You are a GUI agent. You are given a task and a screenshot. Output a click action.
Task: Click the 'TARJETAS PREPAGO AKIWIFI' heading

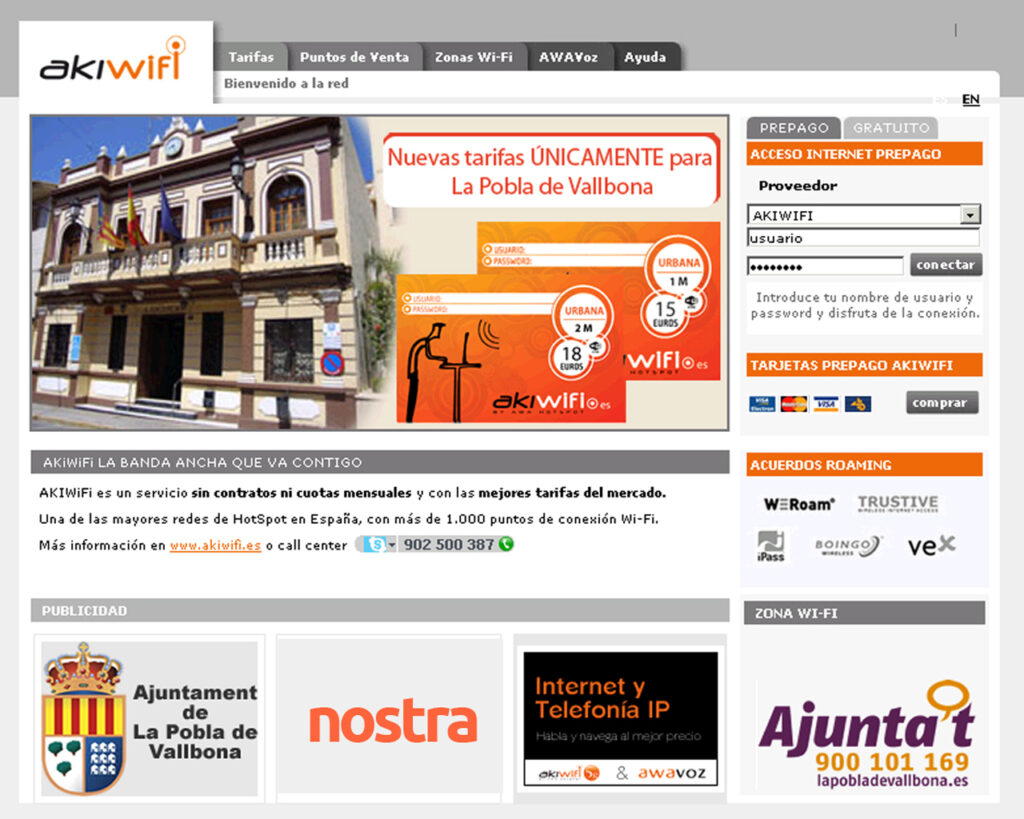click(x=852, y=365)
